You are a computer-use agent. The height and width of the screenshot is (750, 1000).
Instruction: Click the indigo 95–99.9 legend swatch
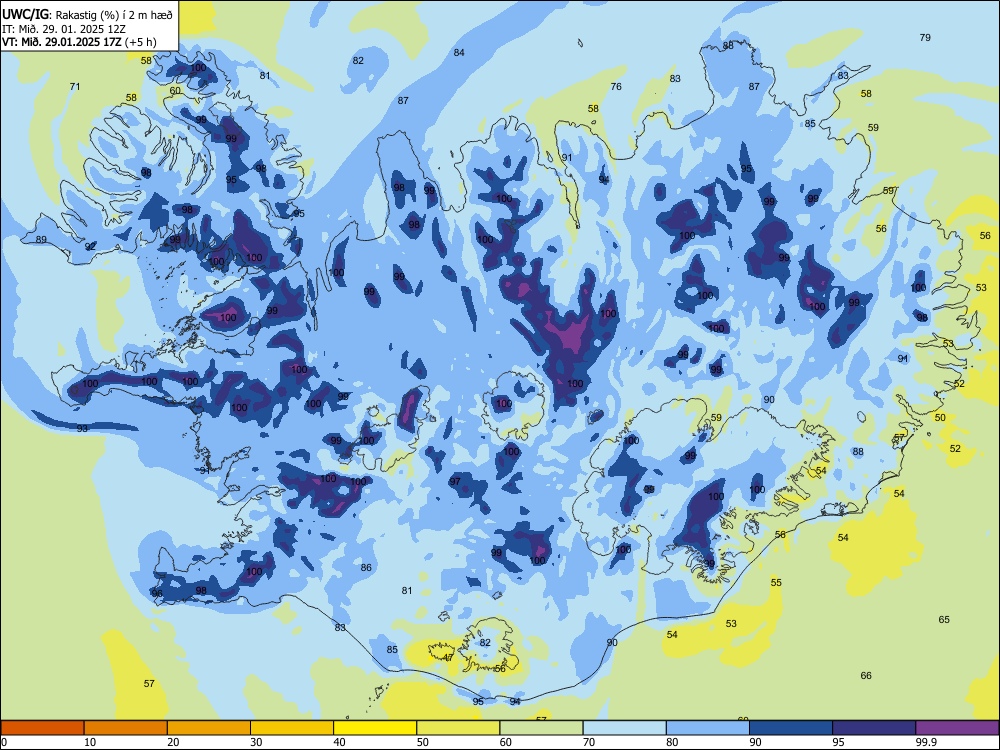tap(874, 728)
